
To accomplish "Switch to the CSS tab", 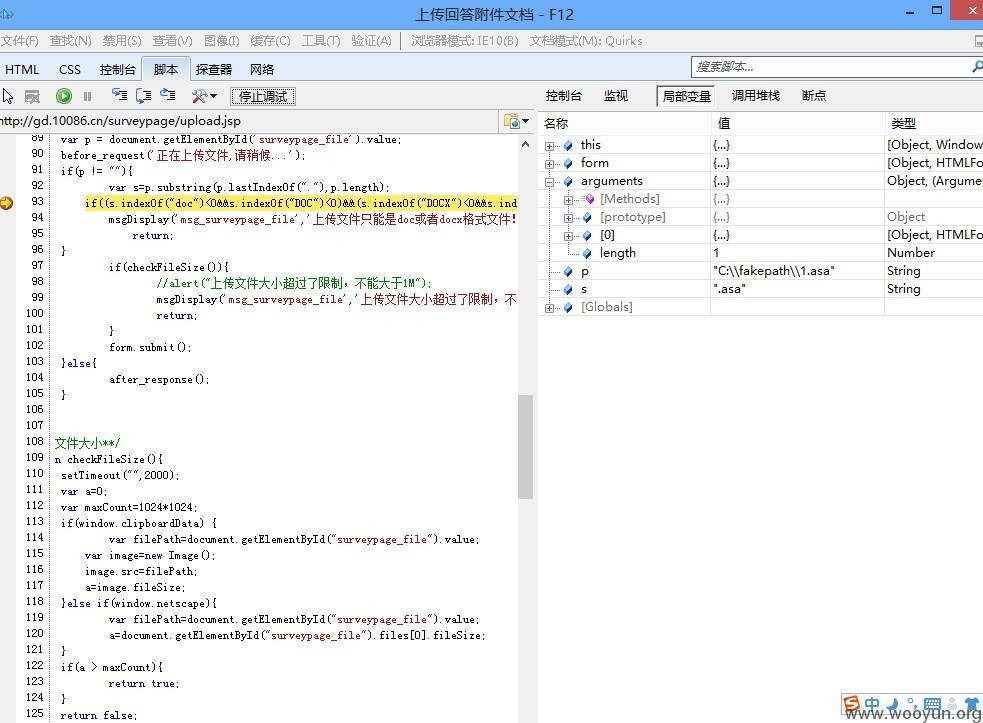I will click(70, 70).
